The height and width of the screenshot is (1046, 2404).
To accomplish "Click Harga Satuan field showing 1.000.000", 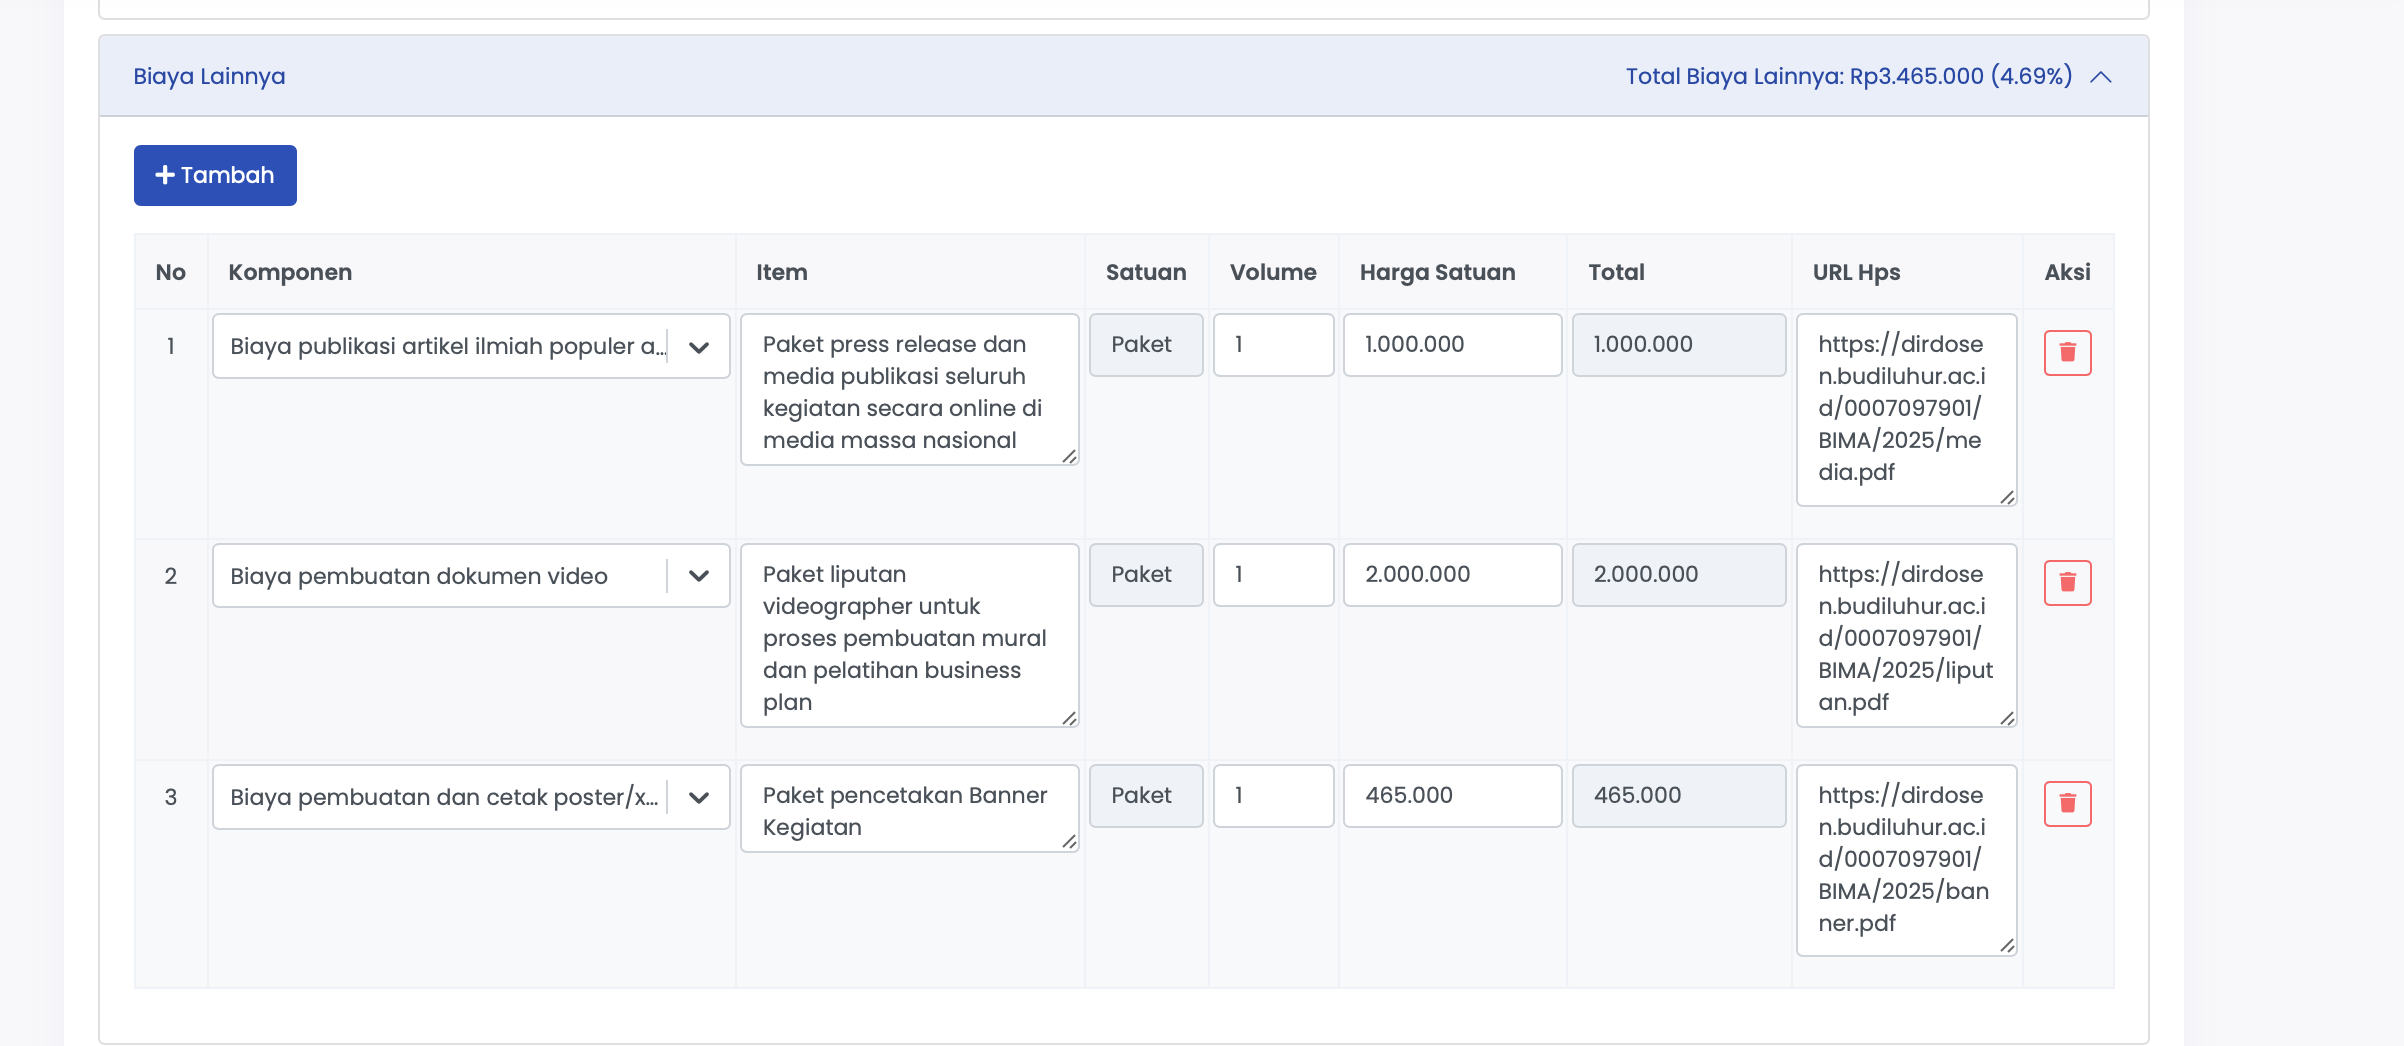I will (1451, 345).
